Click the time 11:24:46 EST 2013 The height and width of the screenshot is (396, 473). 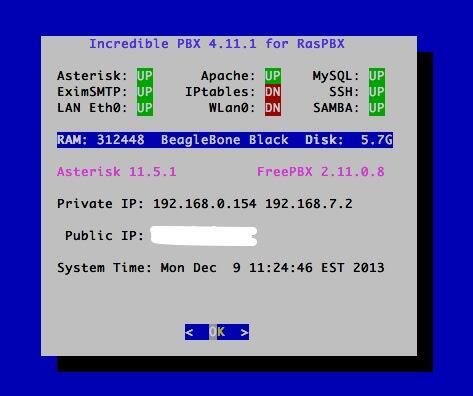point(317,268)
